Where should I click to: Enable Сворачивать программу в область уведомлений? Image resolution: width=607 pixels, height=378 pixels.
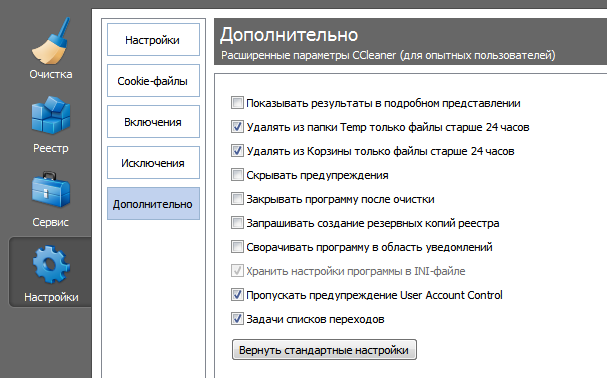pos(237,247)
